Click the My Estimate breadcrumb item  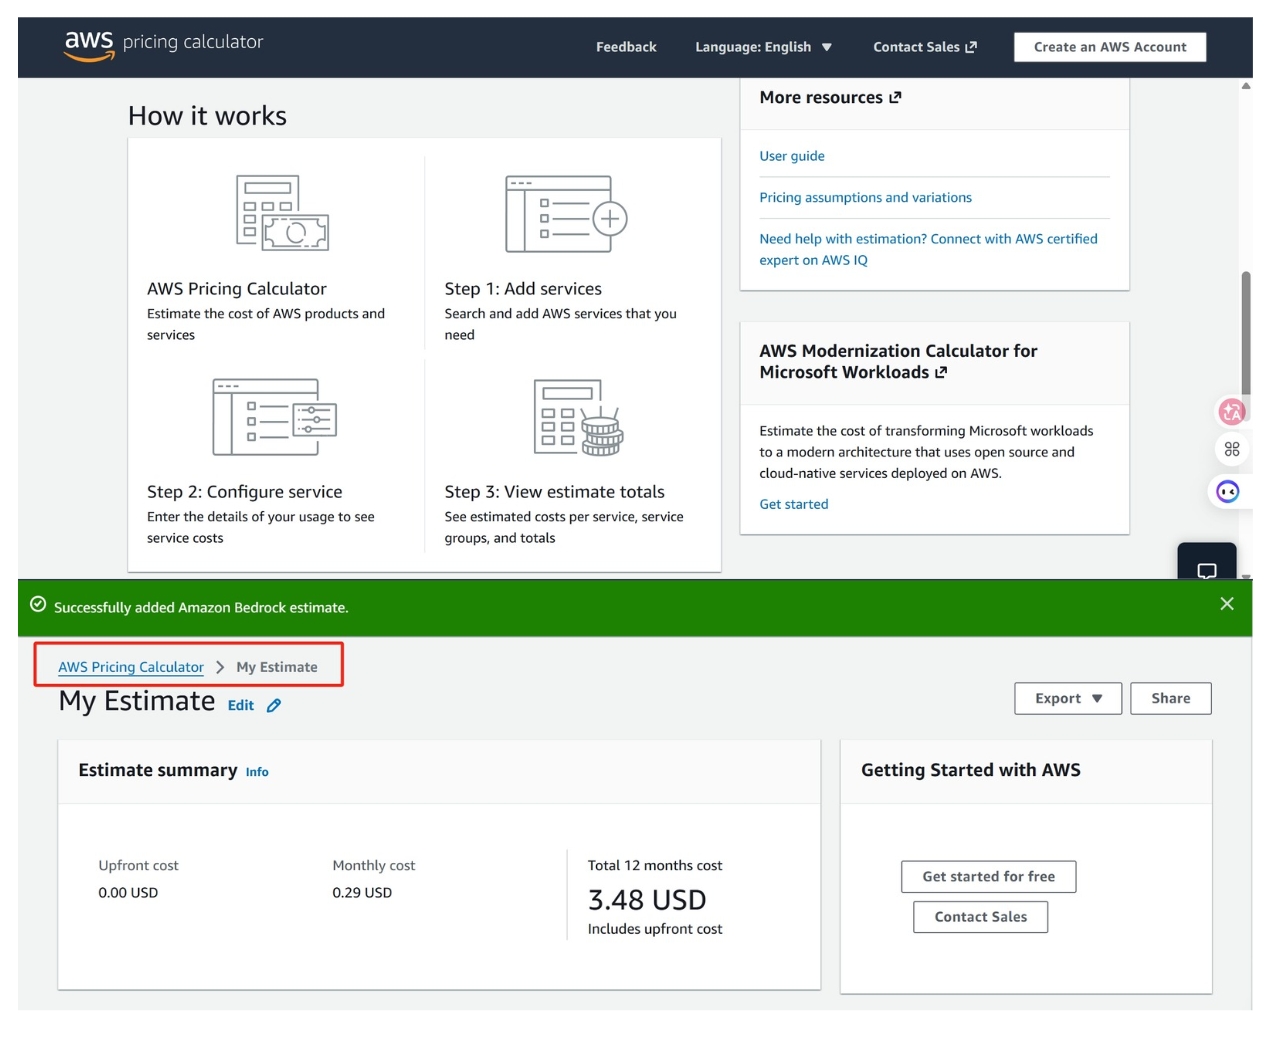[x=277, y=667]
